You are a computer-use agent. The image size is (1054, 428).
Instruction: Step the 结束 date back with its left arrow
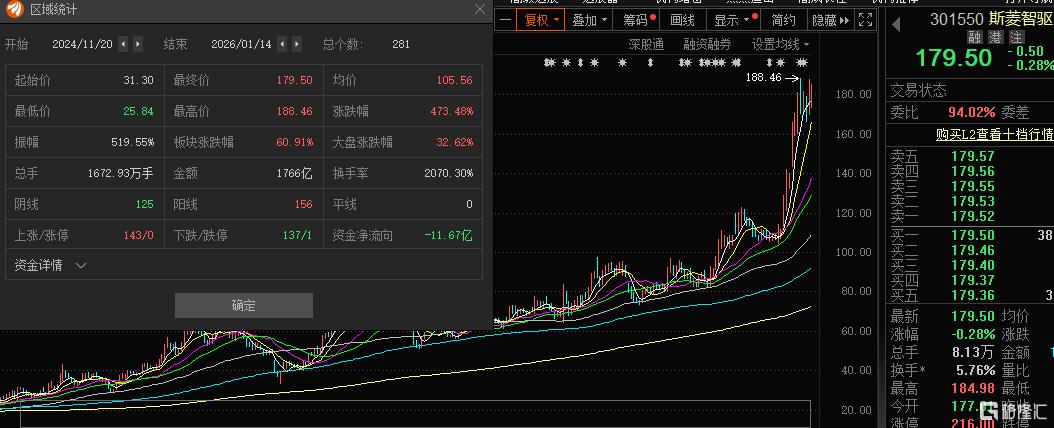pyautogui.click(x=282, y=44)
